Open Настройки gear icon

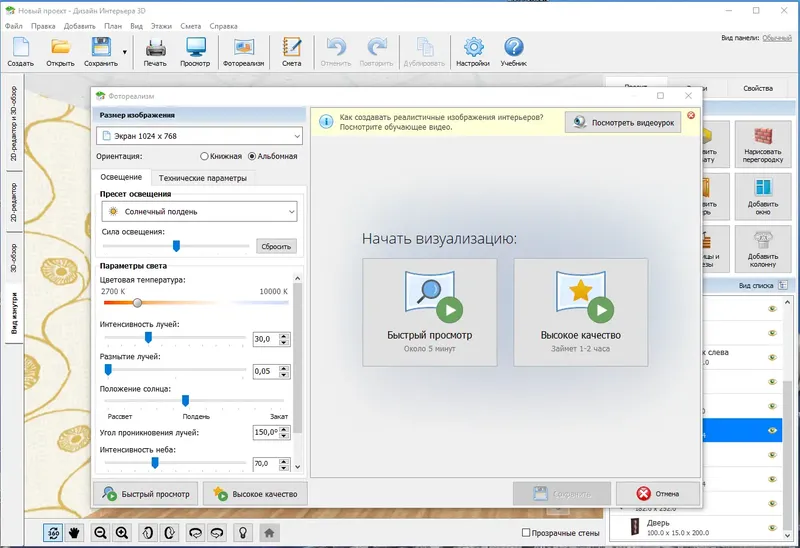(473, 47)
